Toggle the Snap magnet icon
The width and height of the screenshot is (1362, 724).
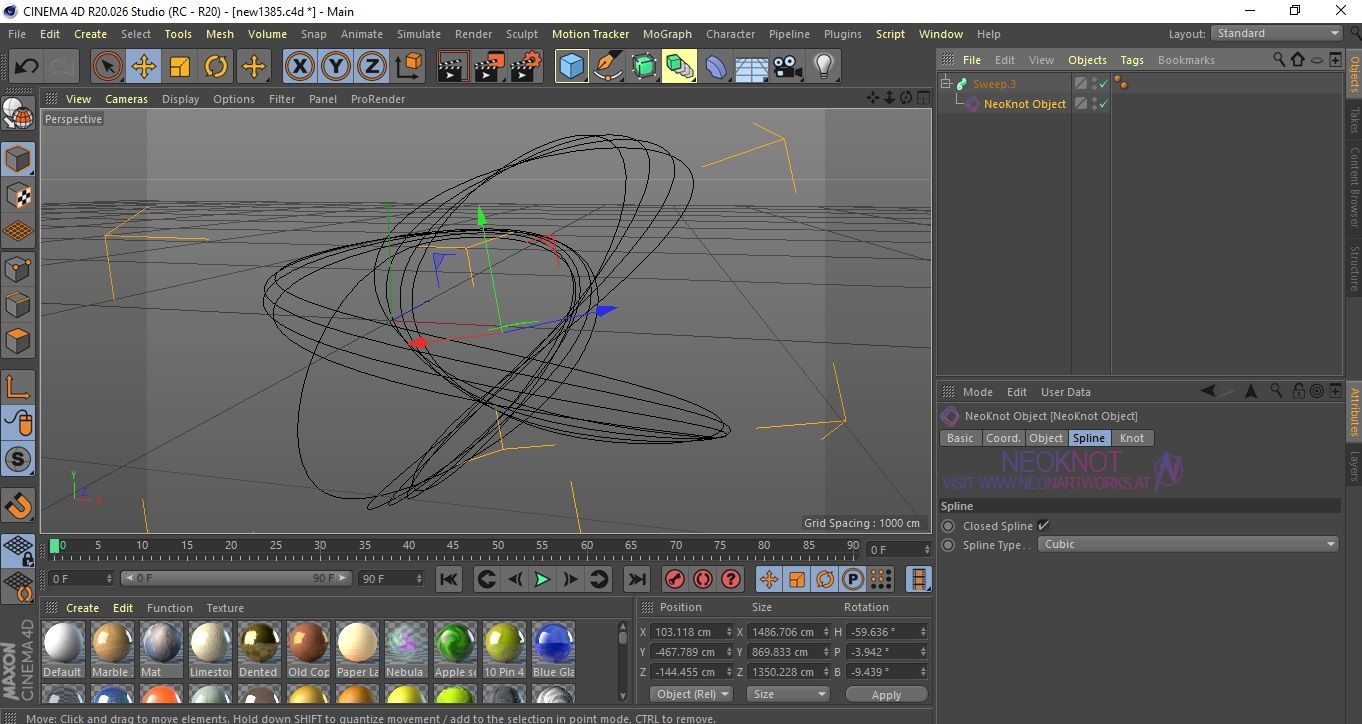[18, 505]
